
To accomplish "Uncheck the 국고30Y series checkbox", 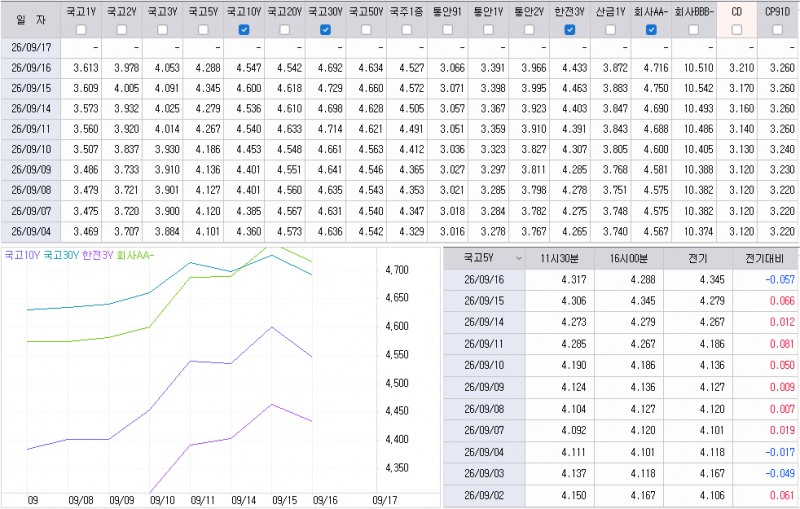I will pos(326,30).
